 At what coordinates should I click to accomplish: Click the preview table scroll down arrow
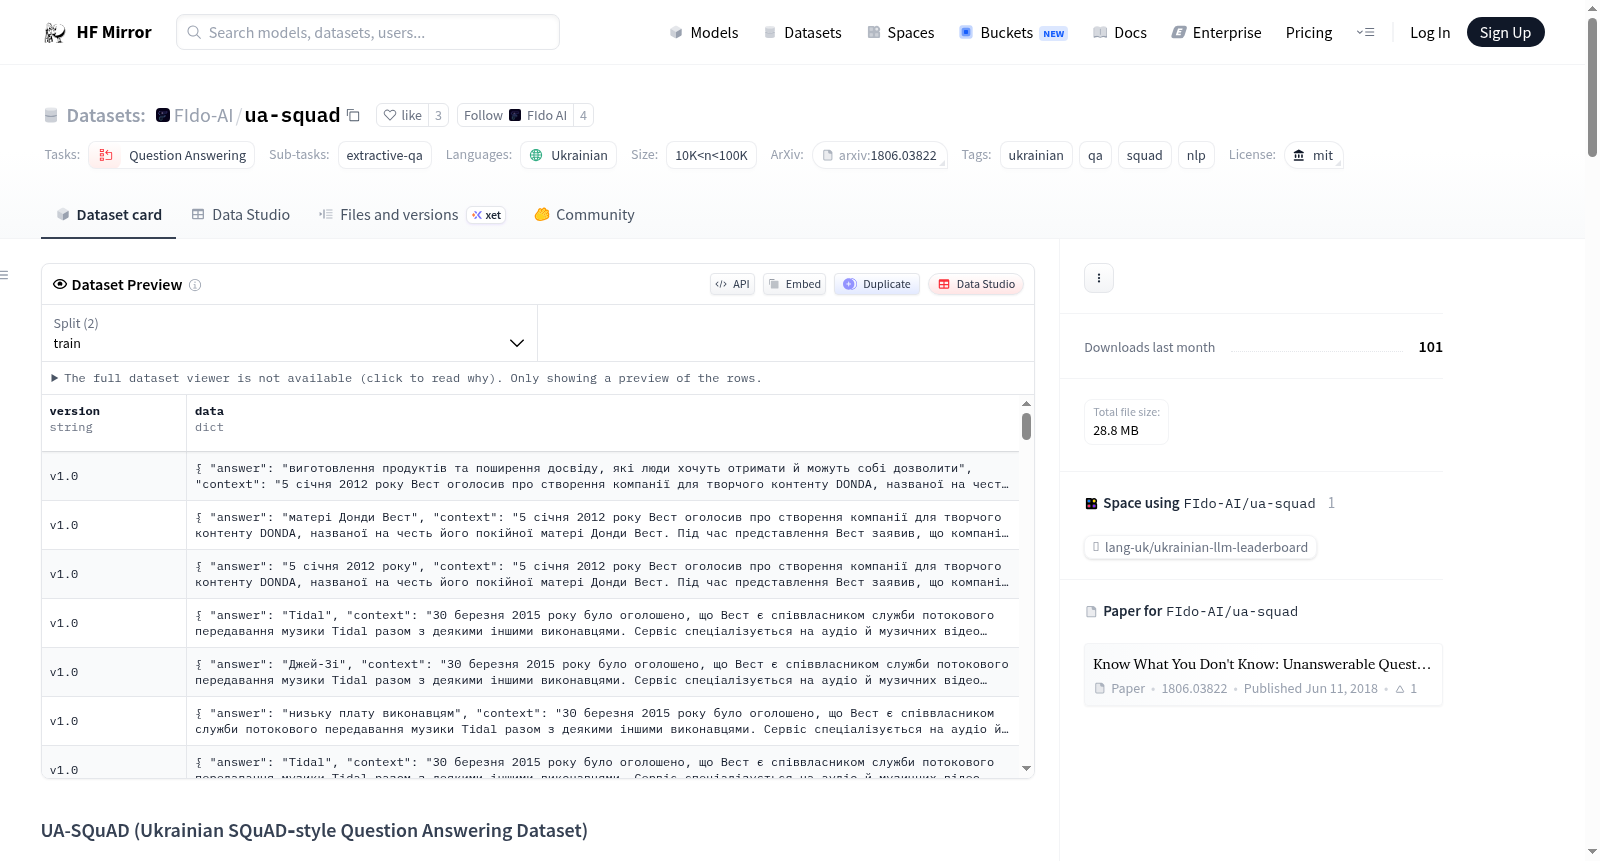tap(1026, 769)
